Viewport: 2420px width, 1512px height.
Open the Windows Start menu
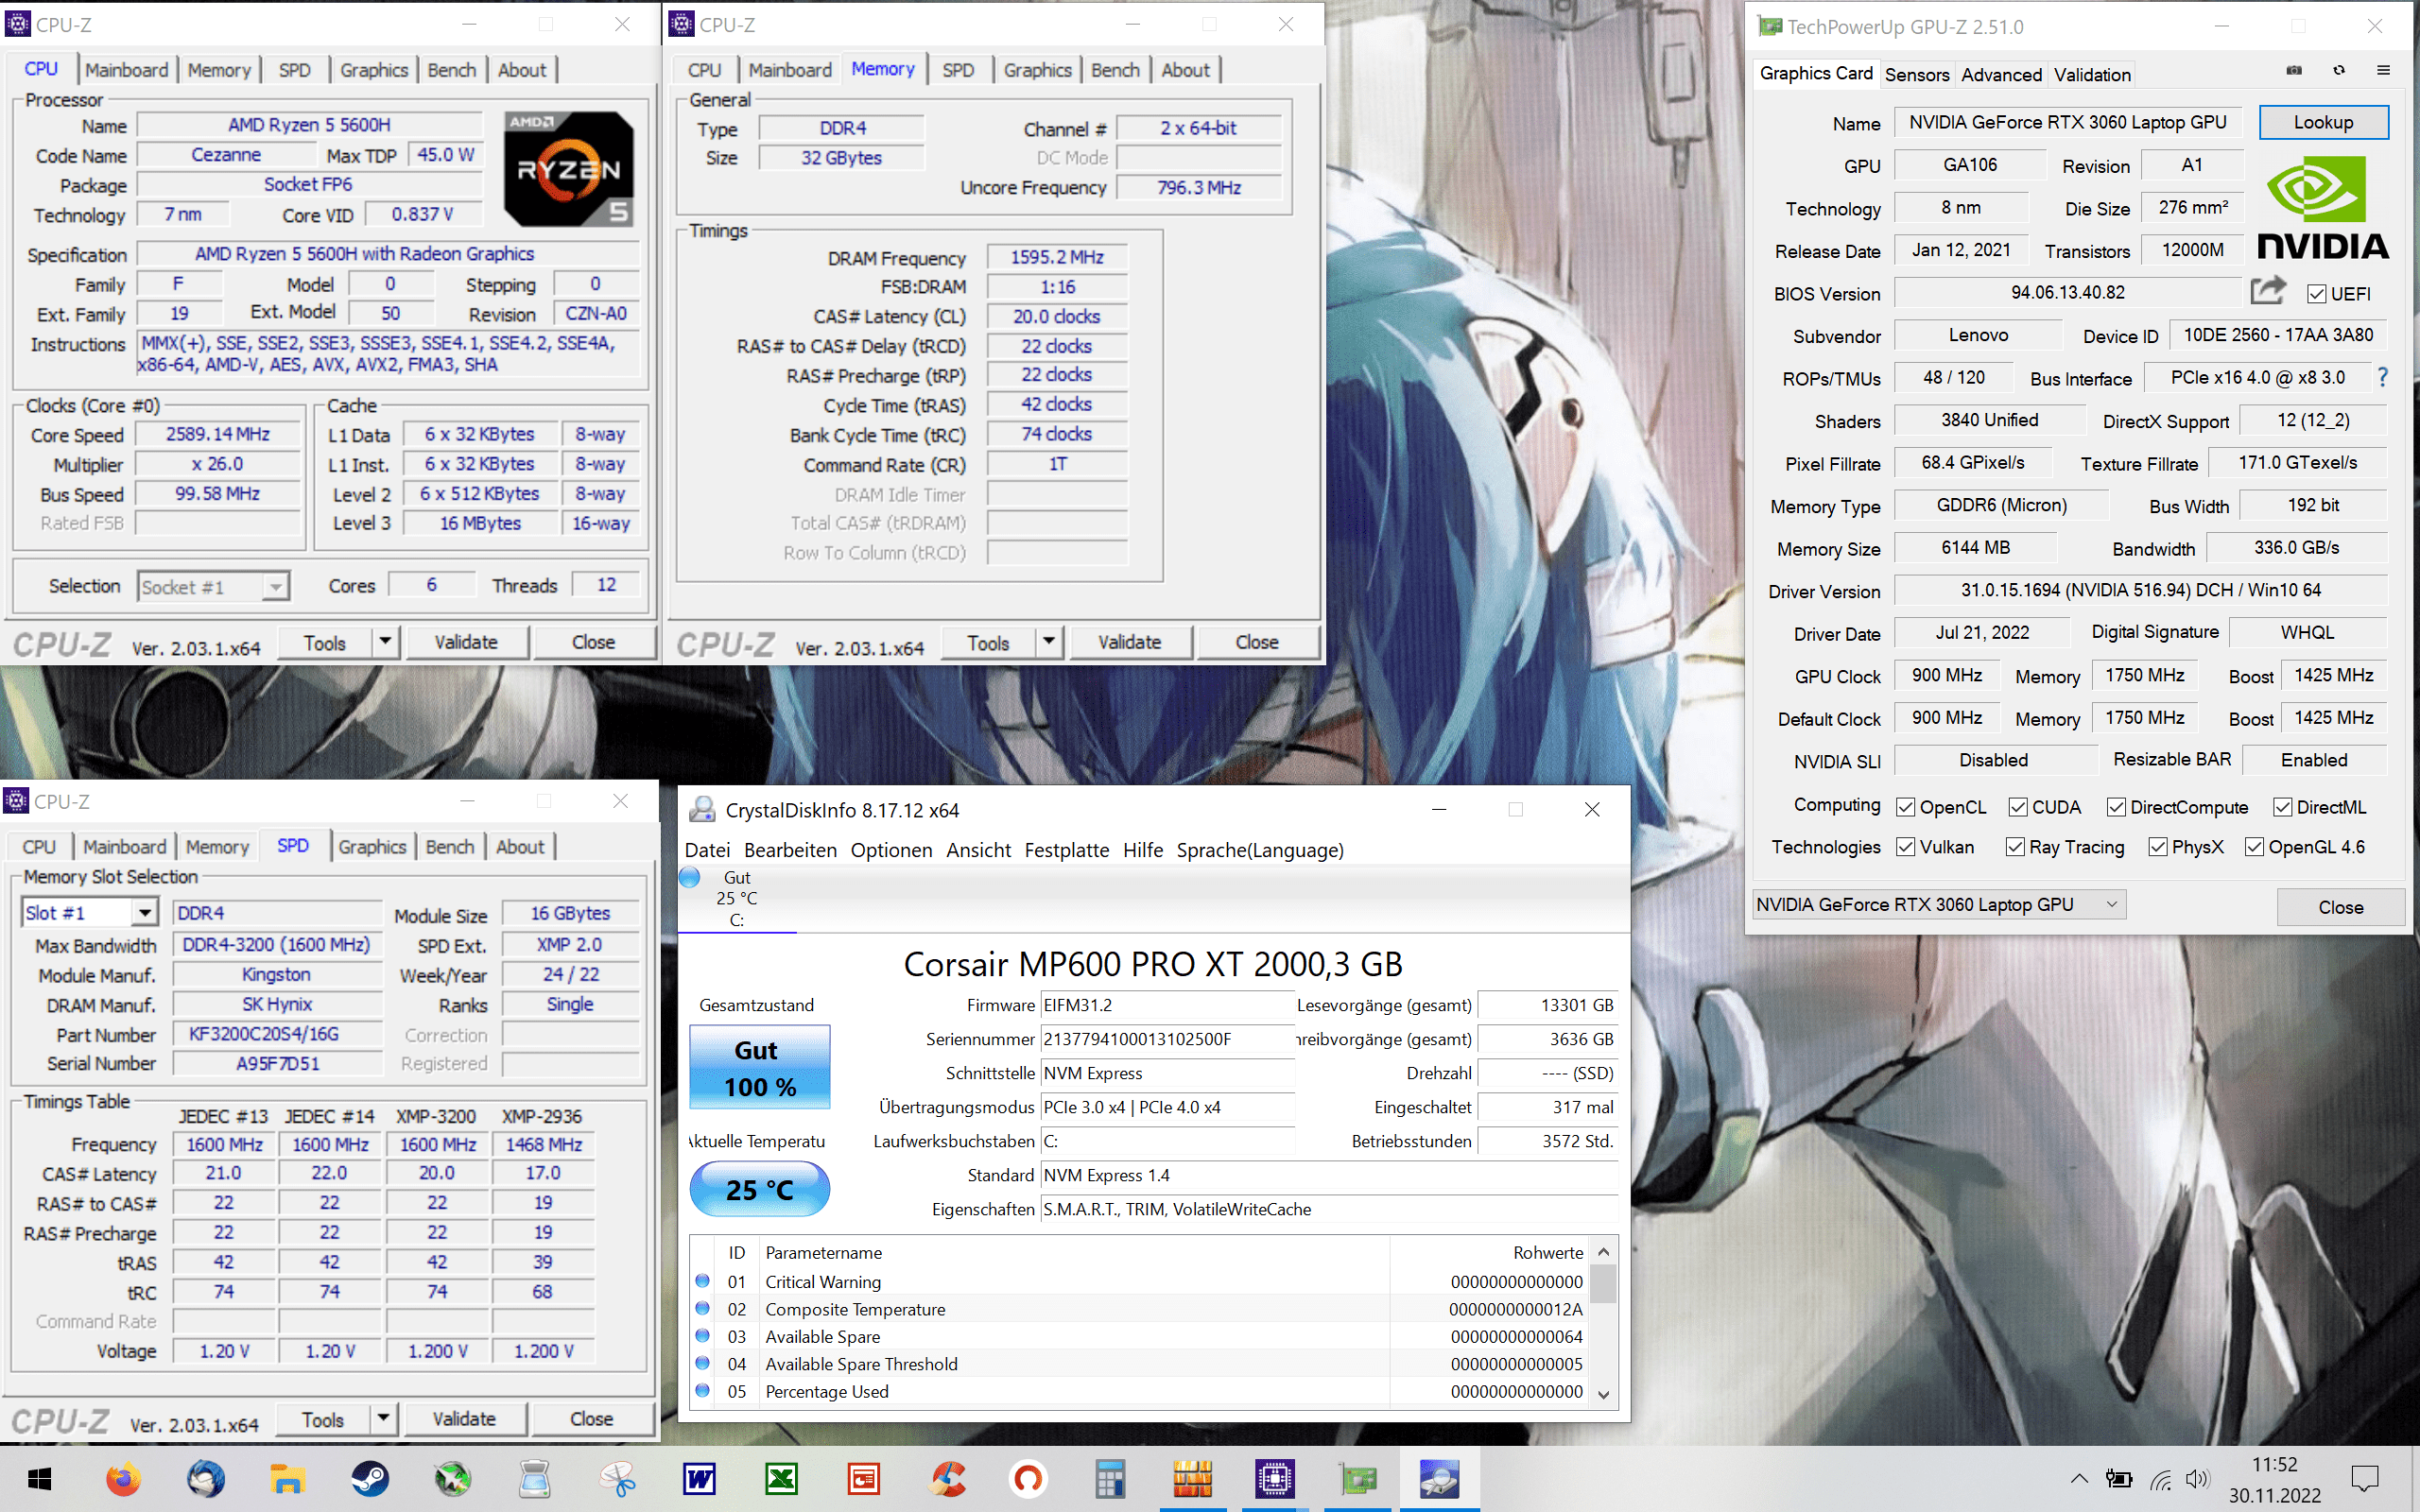click(x=39, y=1478)
